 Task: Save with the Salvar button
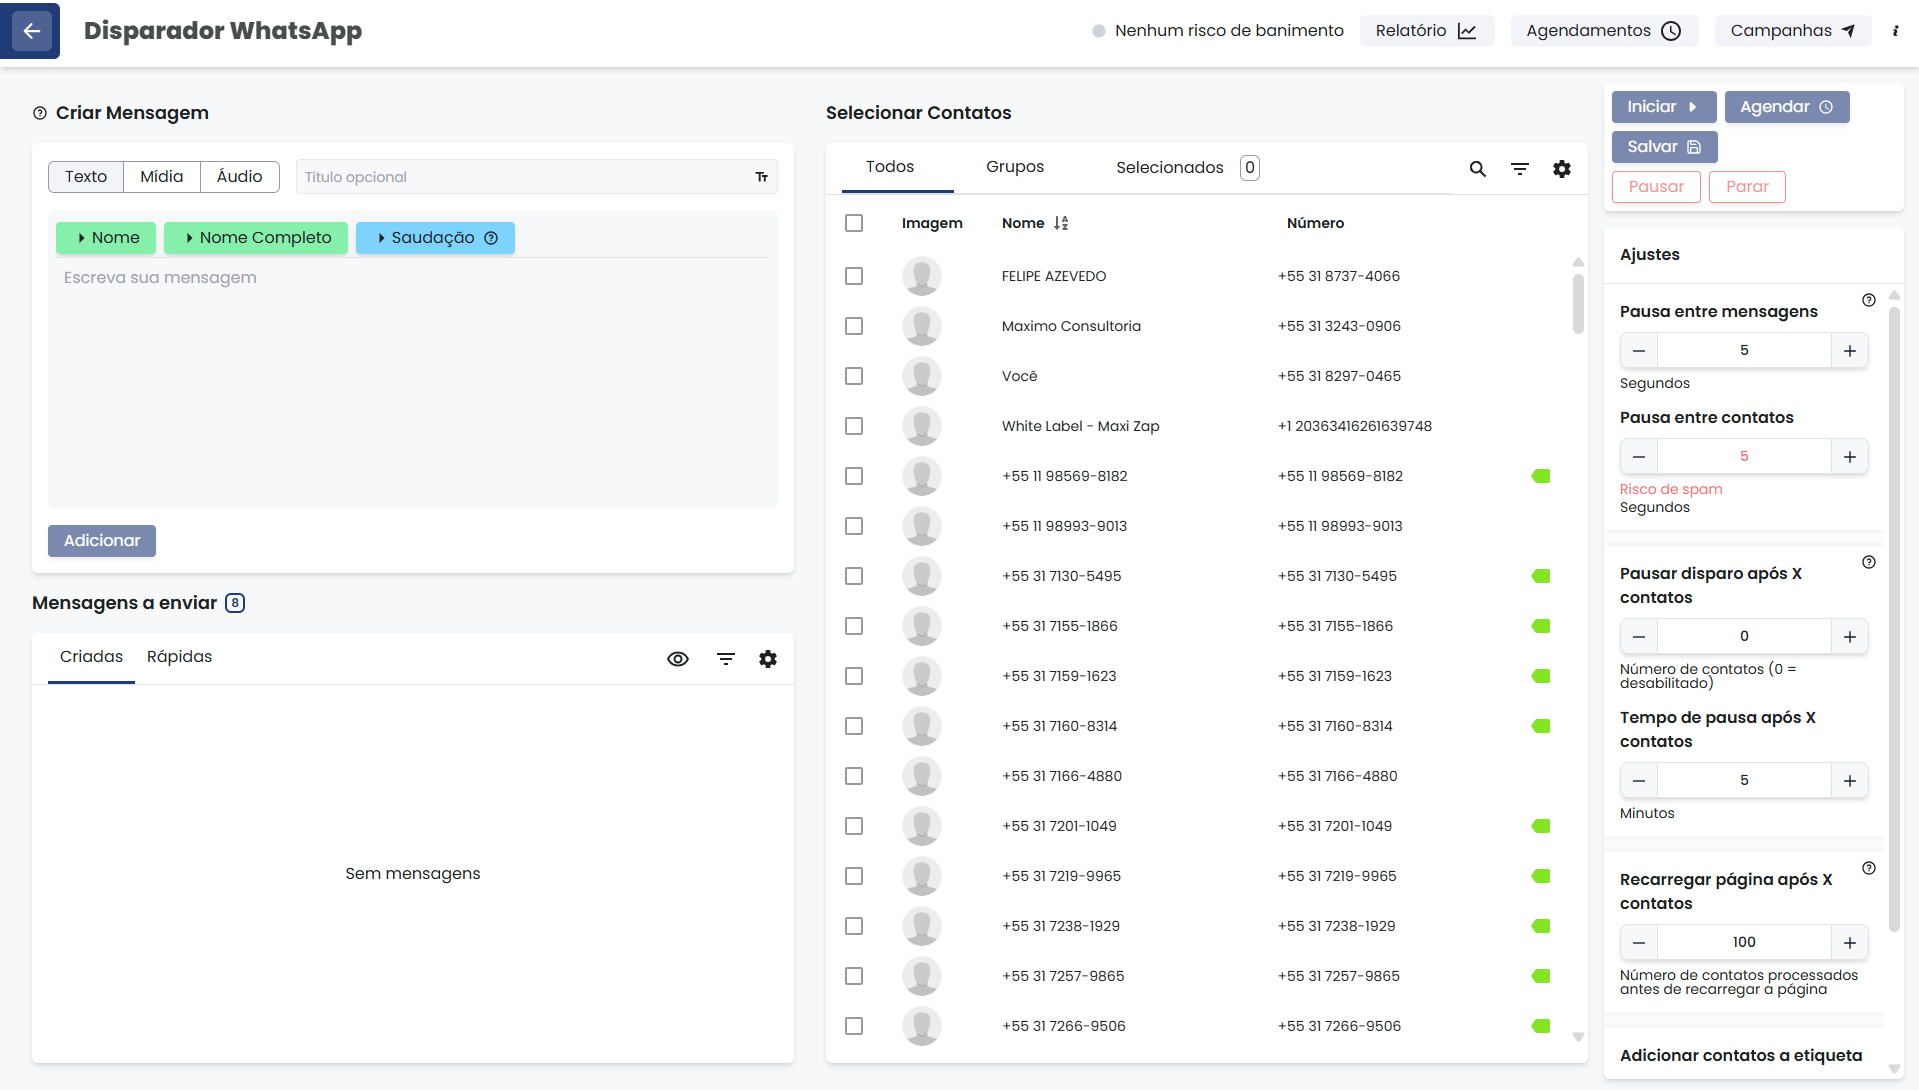(1664, 147)
